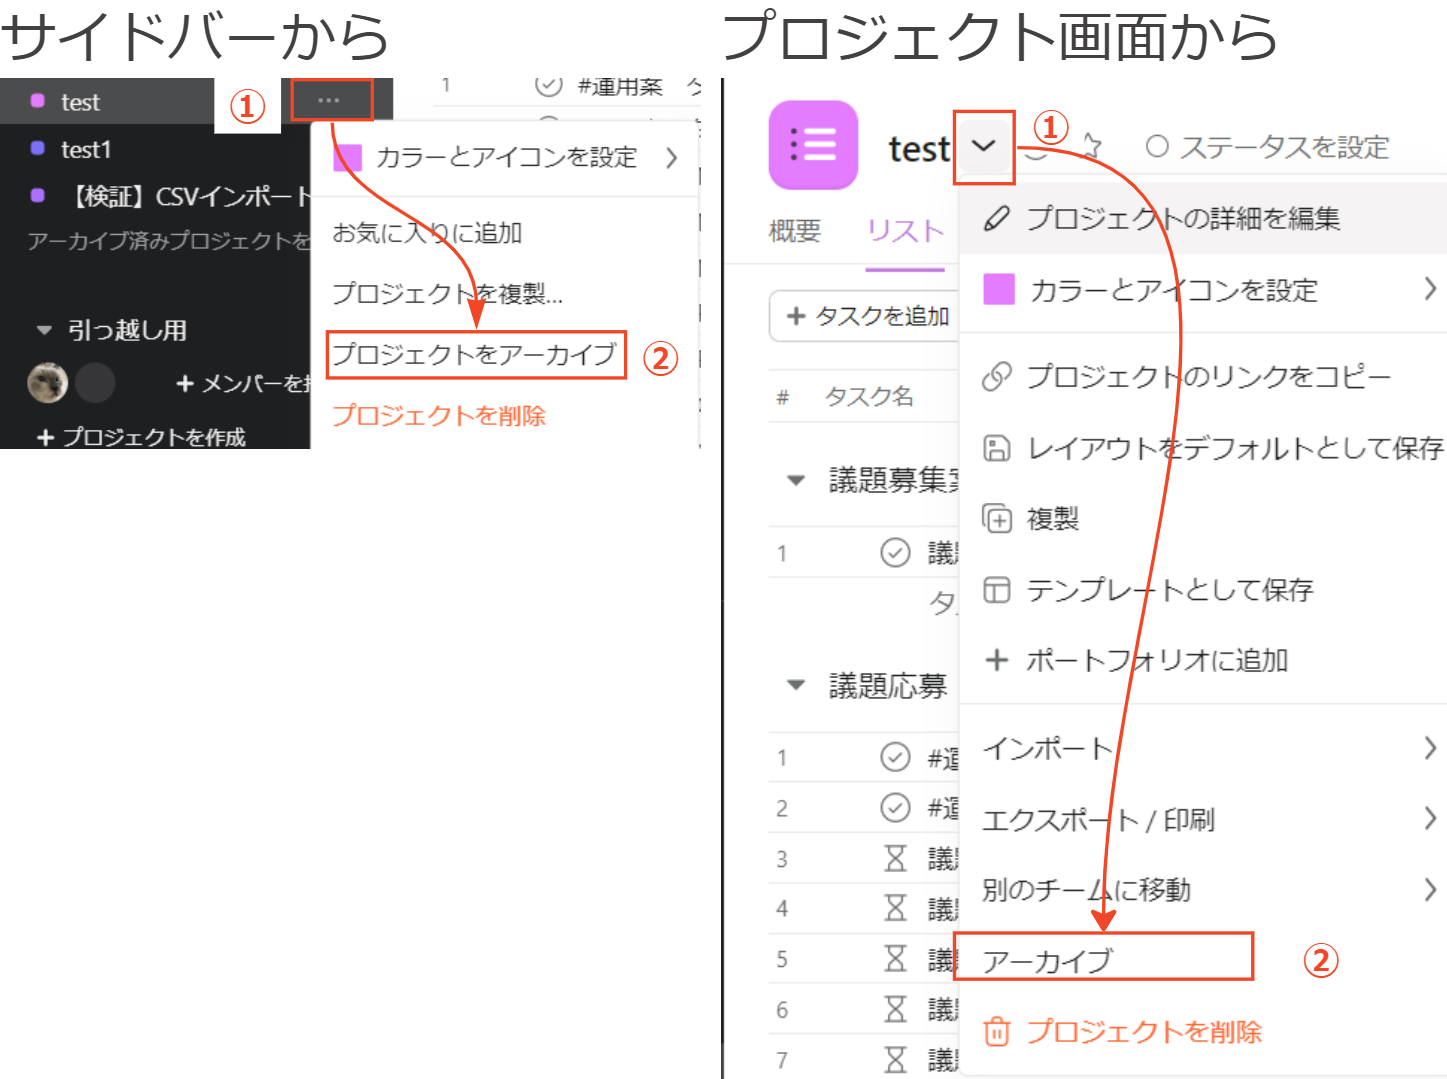The height and width of the screenshot is (1079, 1447).
Task: Click the template icon beside テンプレートとして保存
Action: point(997,590)
